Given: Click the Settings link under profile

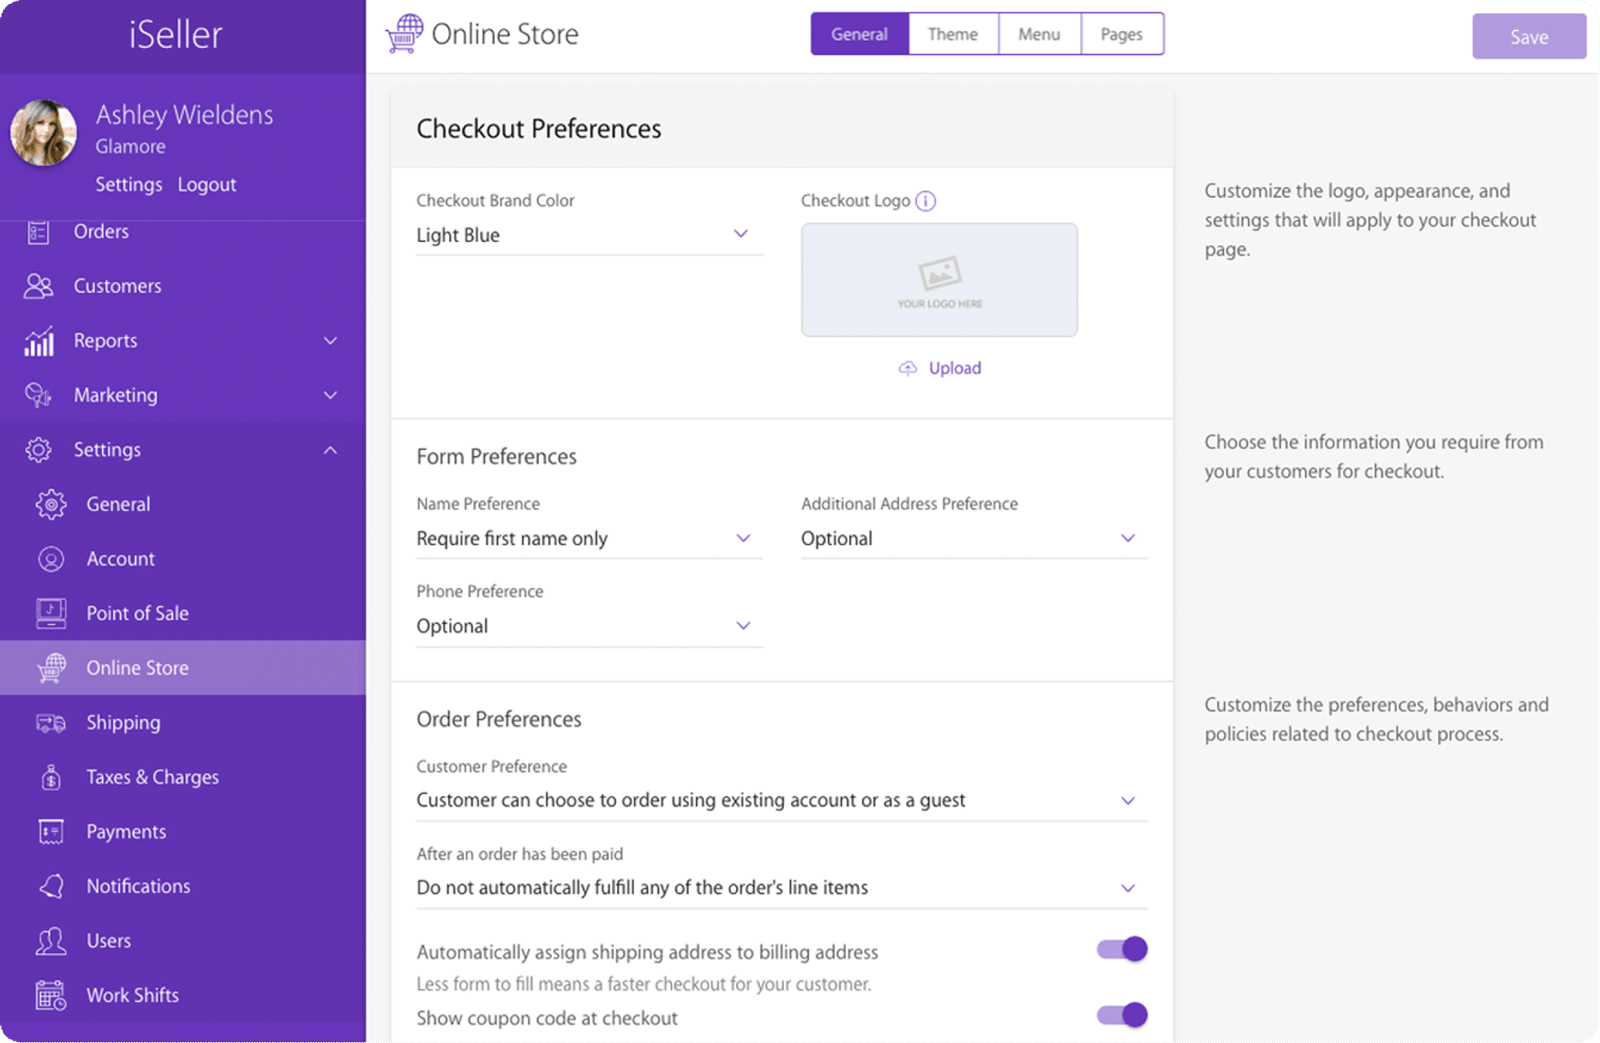Looking at the screenshot, I should [x=129, y=185].
